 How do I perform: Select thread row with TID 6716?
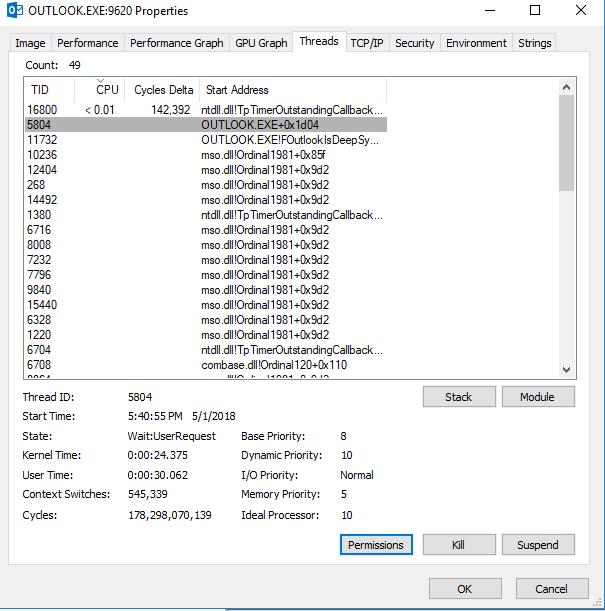(206, 230)
